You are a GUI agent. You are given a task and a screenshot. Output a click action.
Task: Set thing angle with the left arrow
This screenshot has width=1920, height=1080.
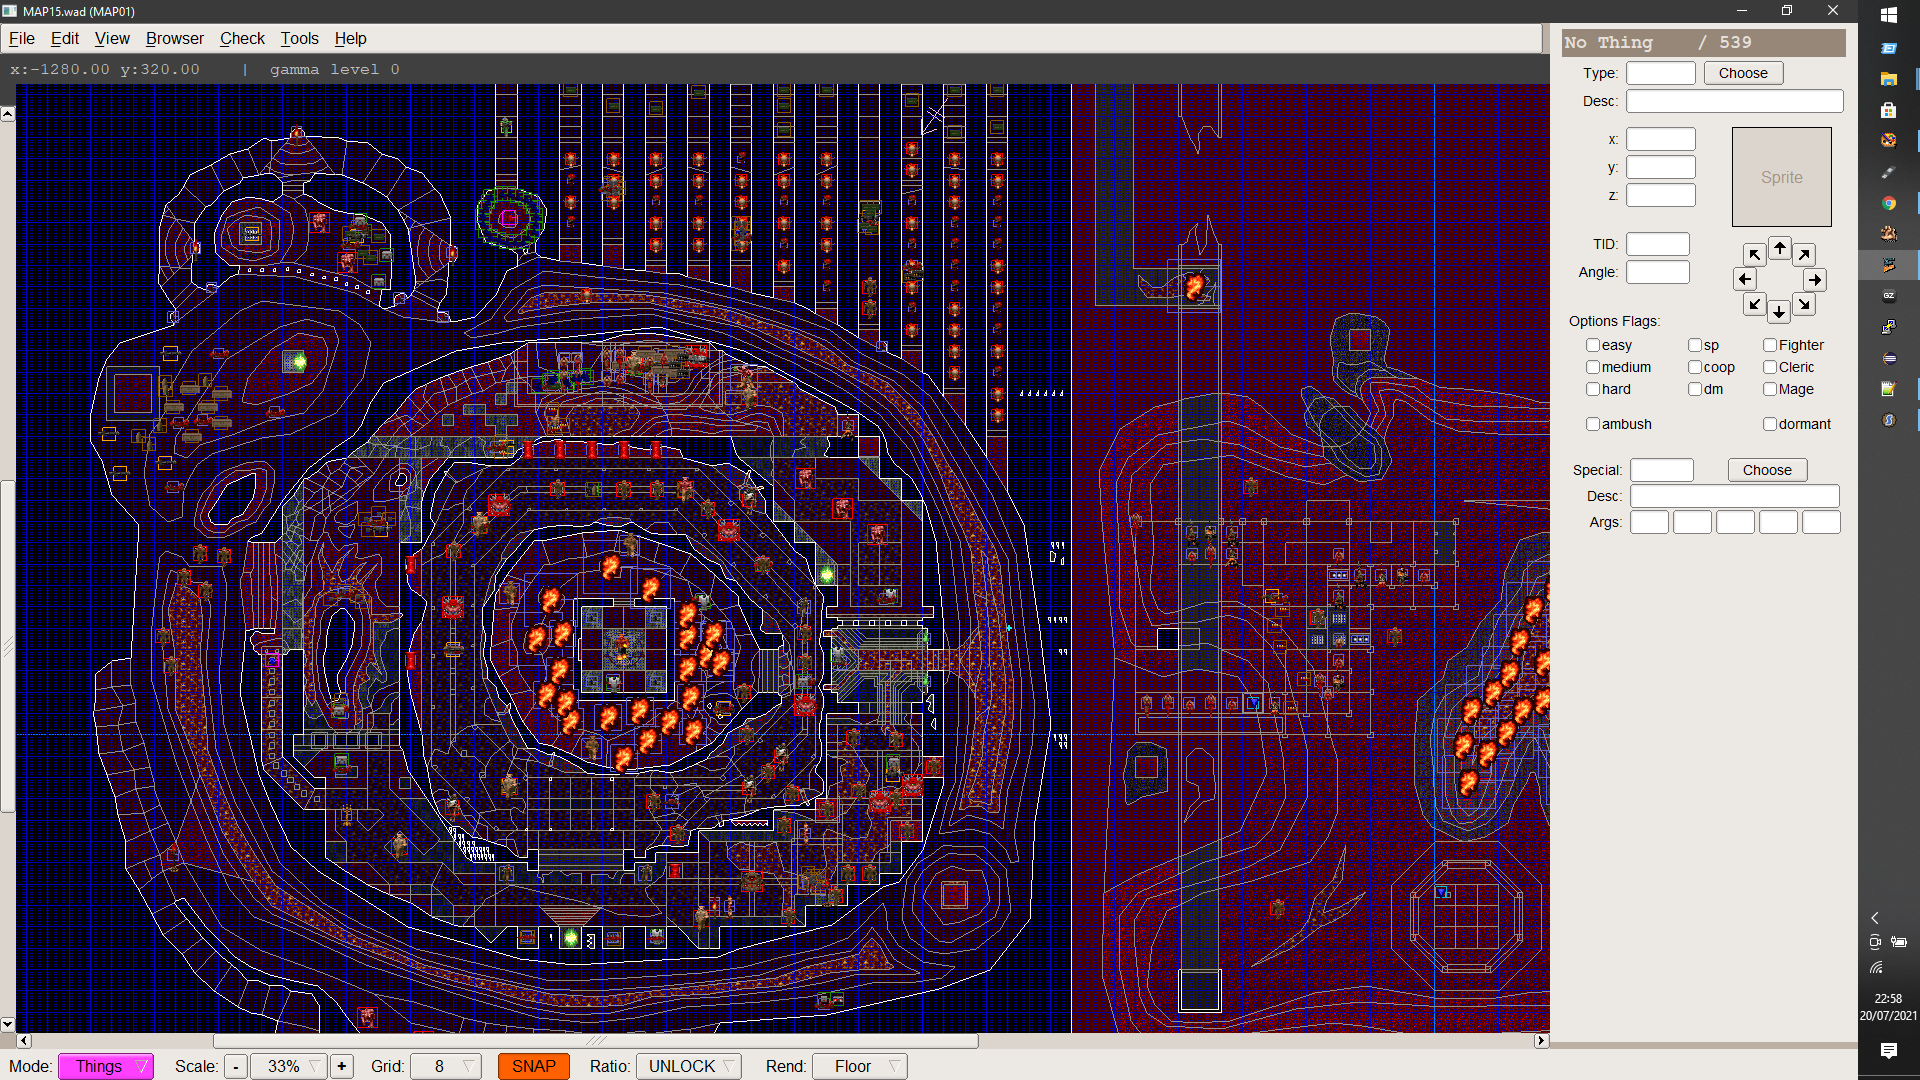[x=1745, y=280]
